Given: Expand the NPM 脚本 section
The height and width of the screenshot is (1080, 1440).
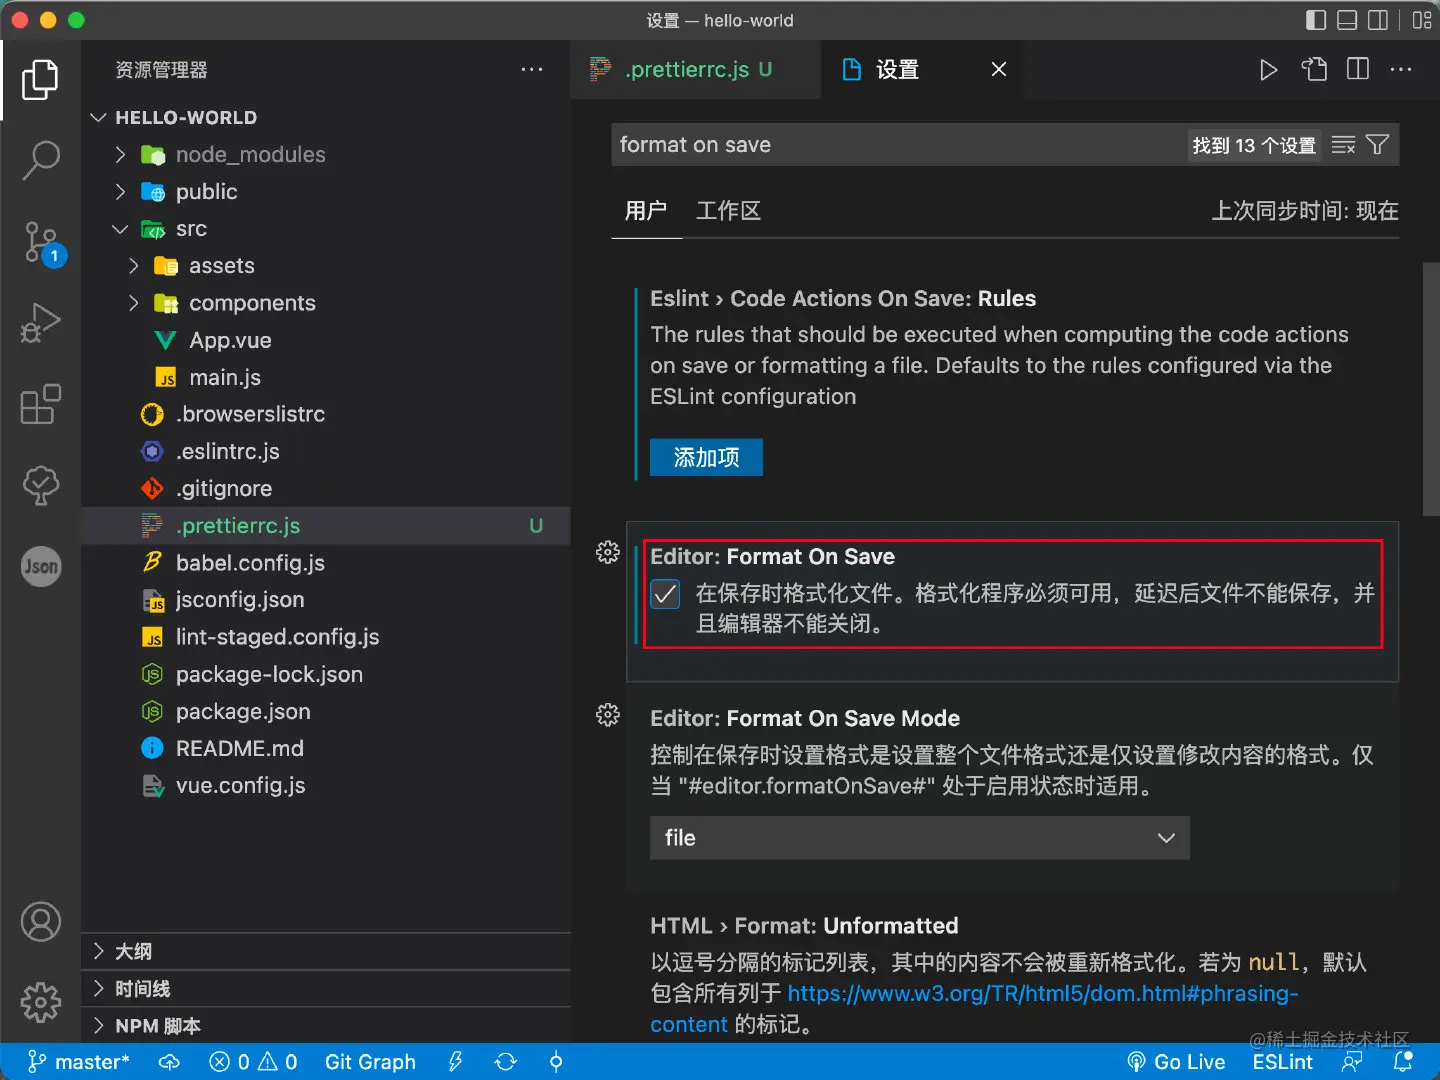Looking at the screenshot, I should pos(326,1025).
